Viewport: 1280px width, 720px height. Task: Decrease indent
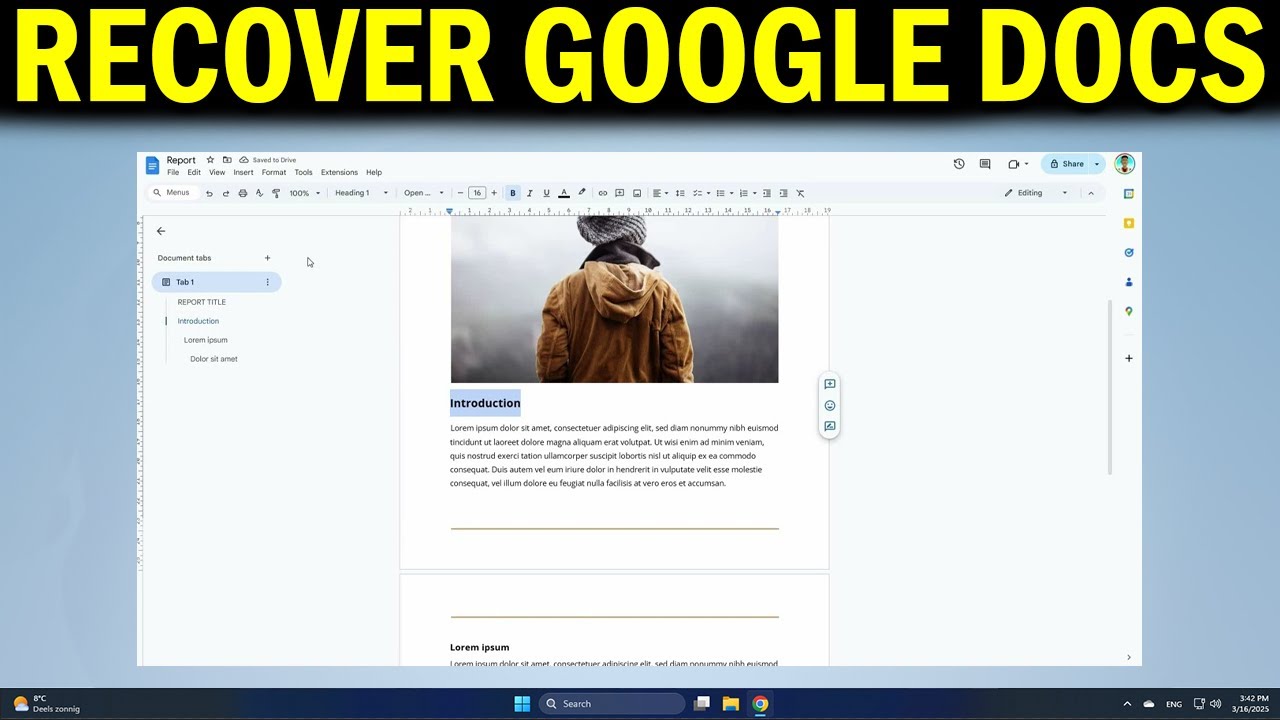tap(767, 193)
